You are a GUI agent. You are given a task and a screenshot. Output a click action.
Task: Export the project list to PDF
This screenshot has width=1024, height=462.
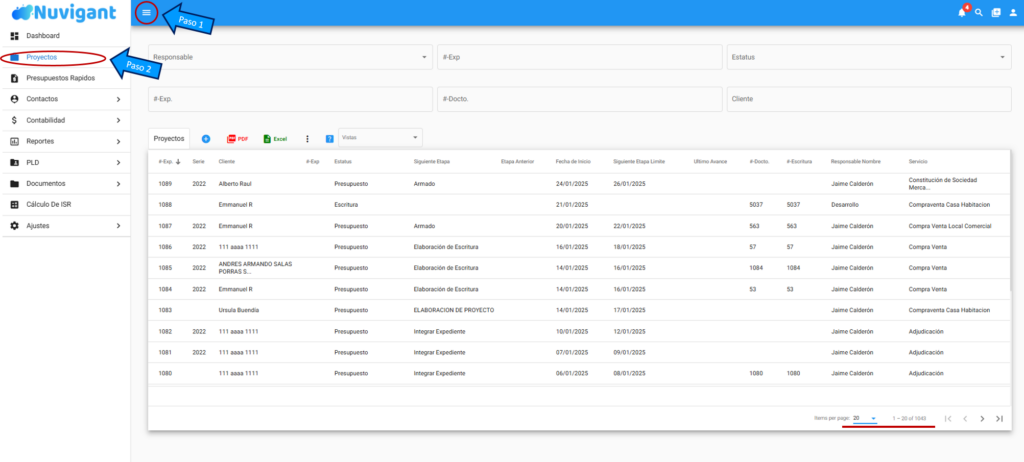coord(238,139)
